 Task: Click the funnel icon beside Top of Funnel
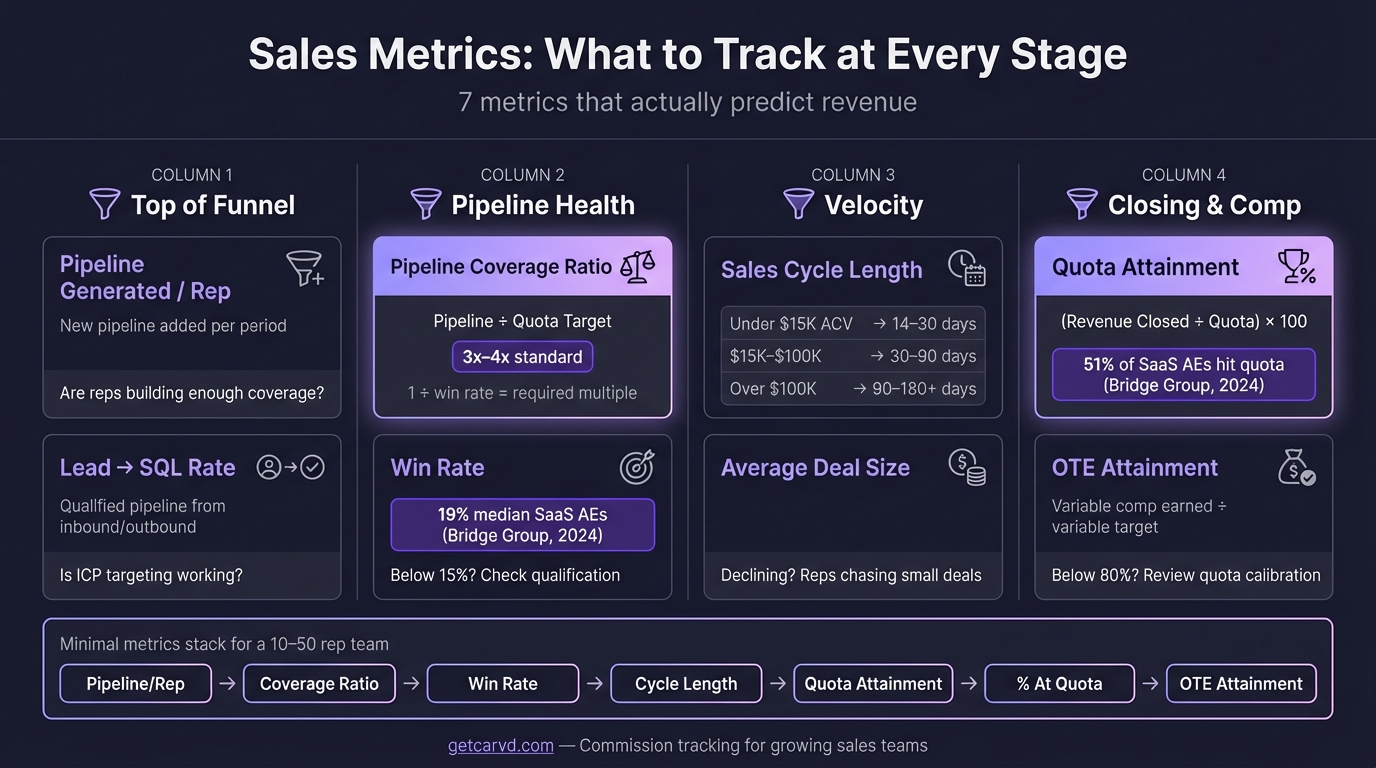tap(105, 204)
